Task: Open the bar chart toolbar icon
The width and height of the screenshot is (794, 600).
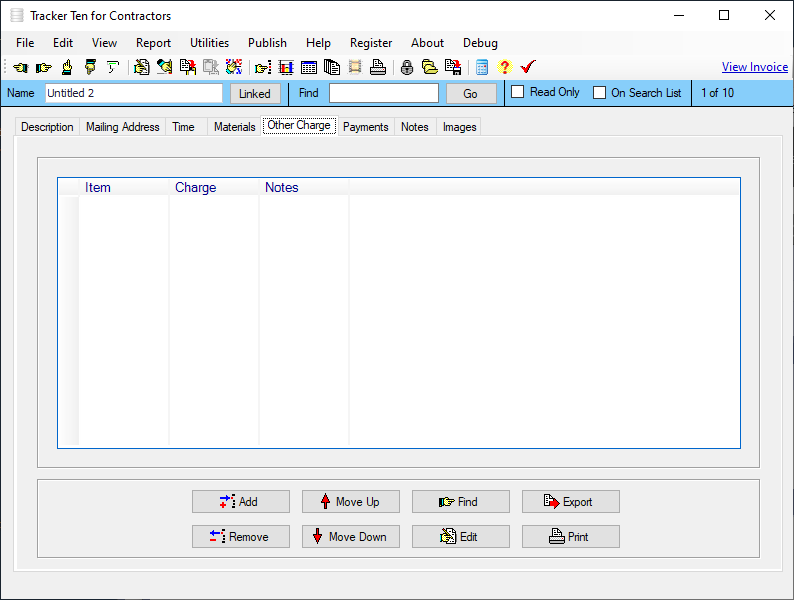Action: tap(286, 67)
